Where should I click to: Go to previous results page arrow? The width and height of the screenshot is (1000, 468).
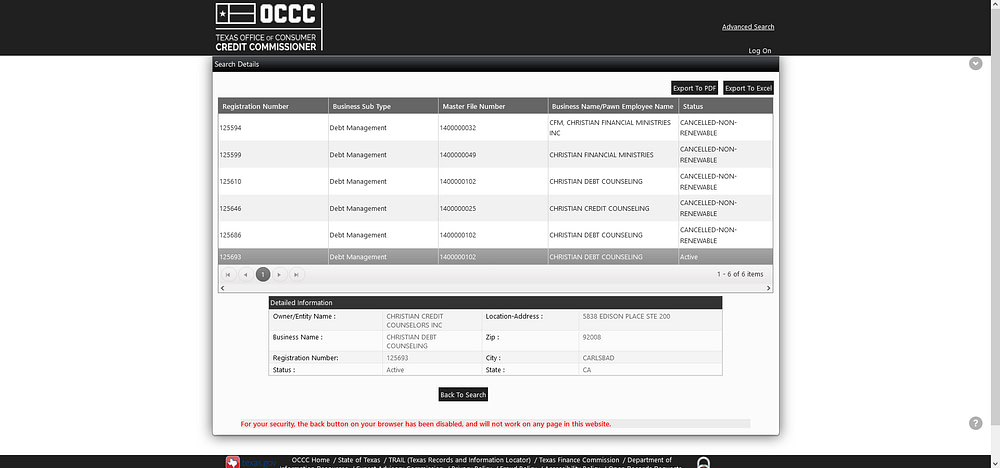click(x=246, y=274)
